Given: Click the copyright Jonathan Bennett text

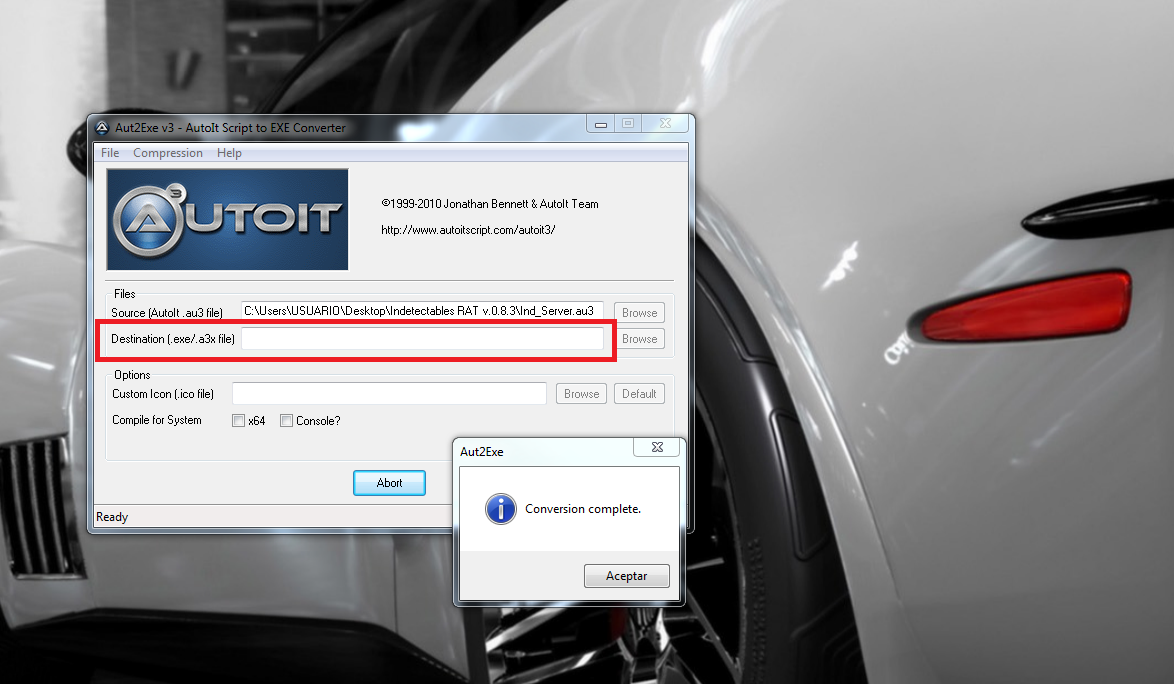Looking at the screenshot, I should pyautogui.click(x=490, y=204).
